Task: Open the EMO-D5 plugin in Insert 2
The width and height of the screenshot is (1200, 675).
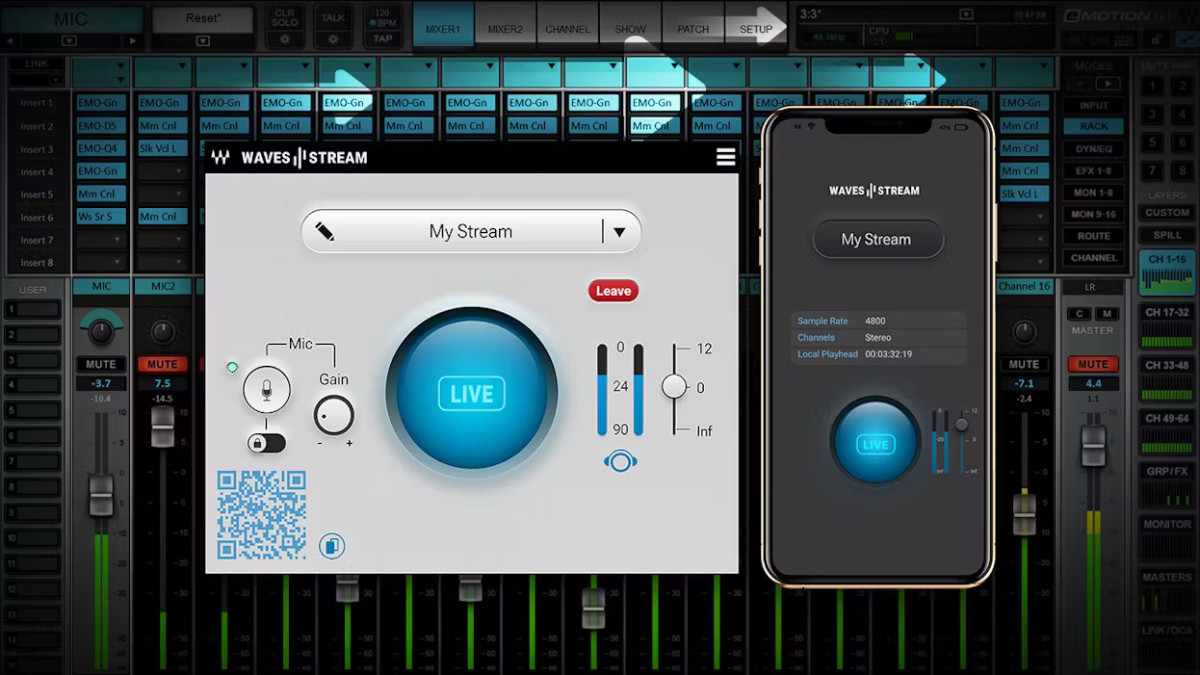Action: point(102,126)
